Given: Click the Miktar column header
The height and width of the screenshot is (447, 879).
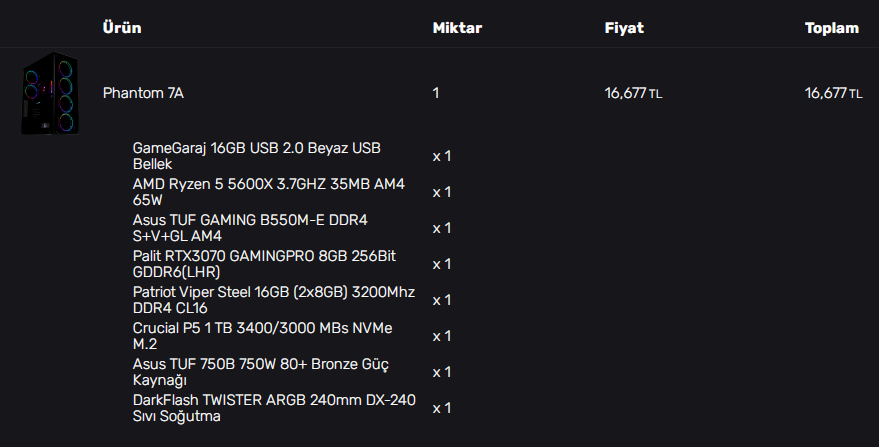Looking at the screenshot, I should [457, 28].
